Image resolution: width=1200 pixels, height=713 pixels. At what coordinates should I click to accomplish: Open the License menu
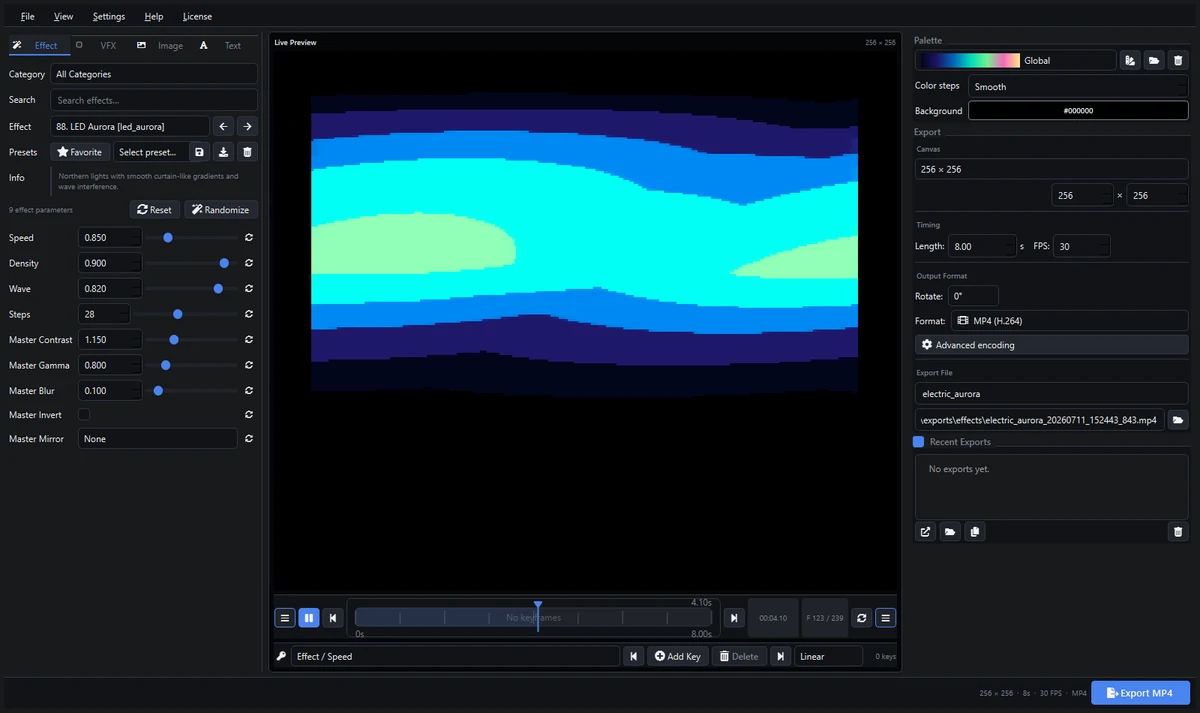coord(197,16)
